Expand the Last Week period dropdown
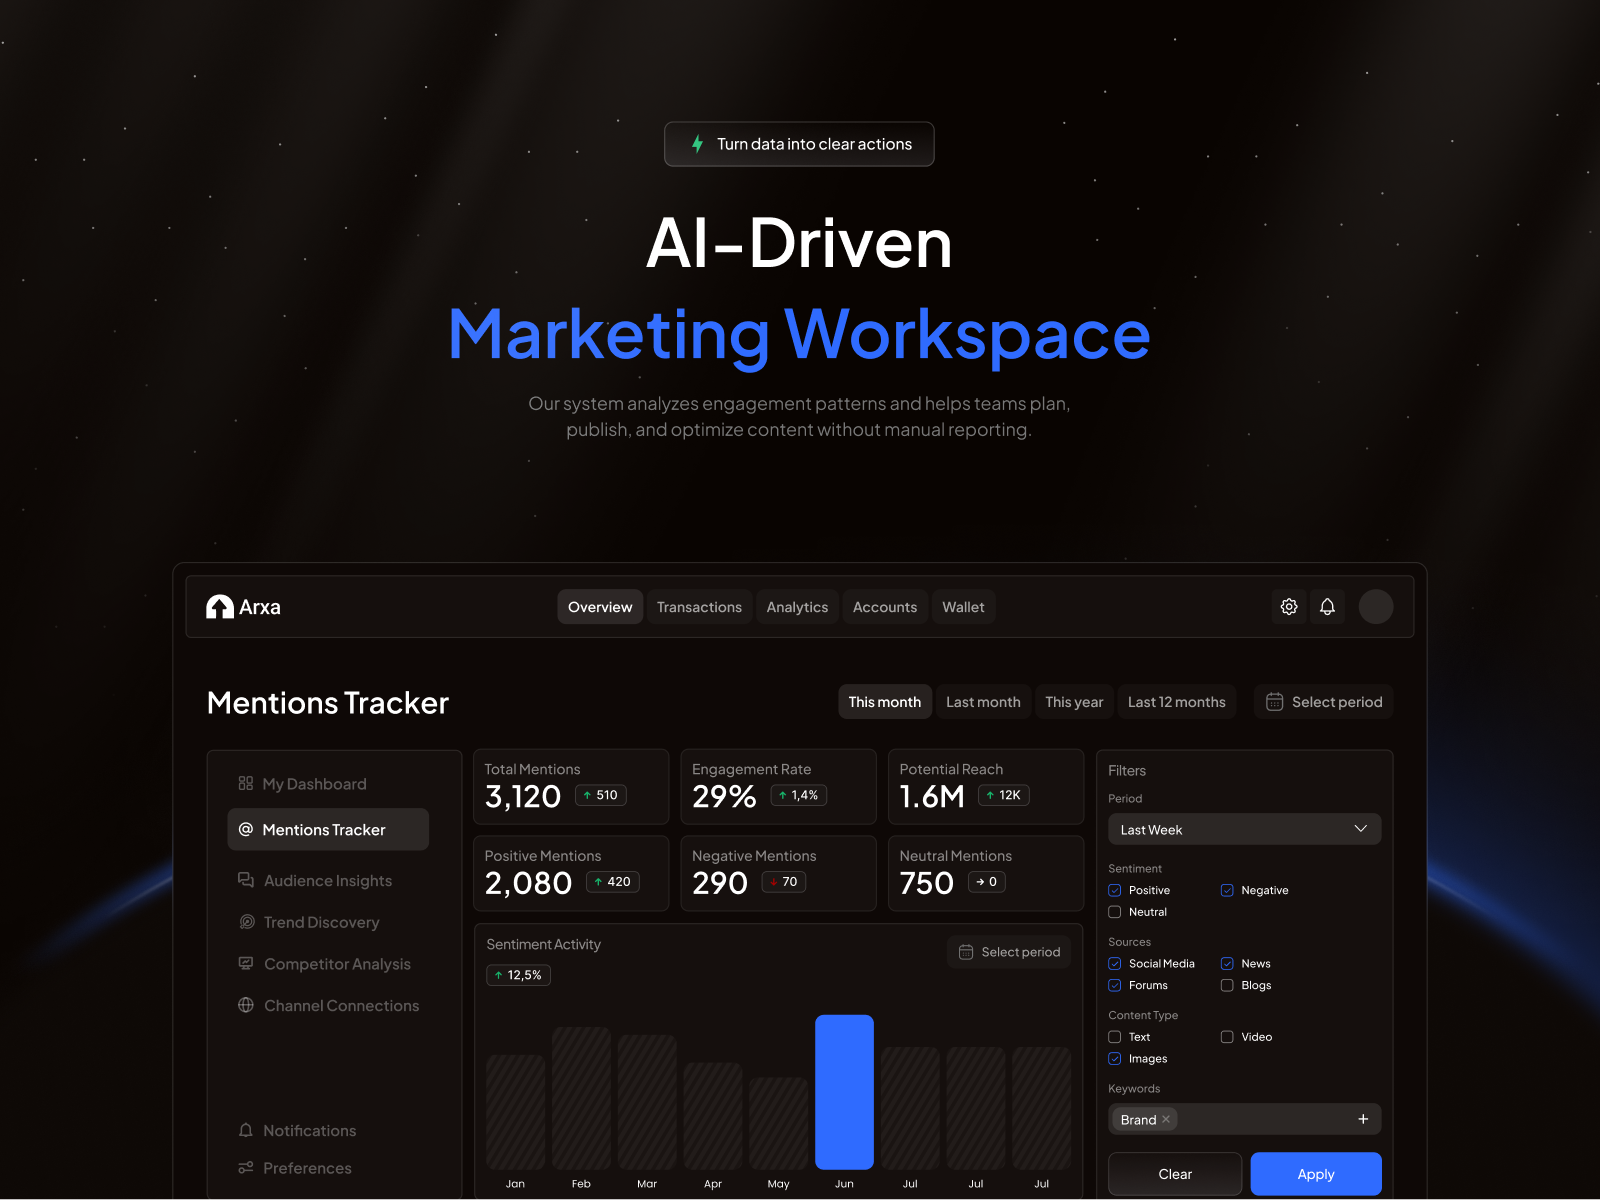The height and width of the screenshot is (1200, 1600). [x=1245, y=829]
